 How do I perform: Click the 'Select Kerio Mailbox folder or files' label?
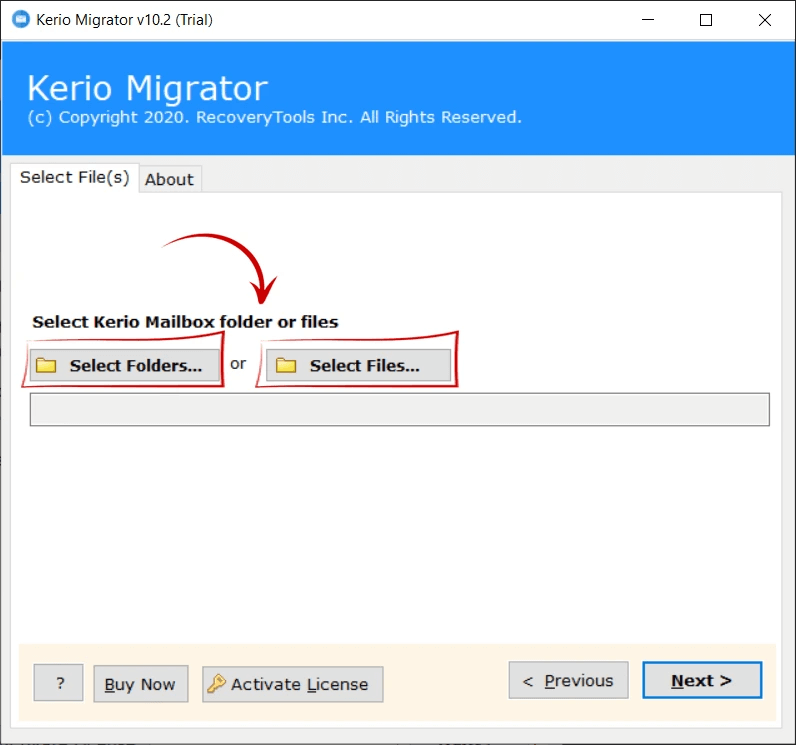pos(185,322)
